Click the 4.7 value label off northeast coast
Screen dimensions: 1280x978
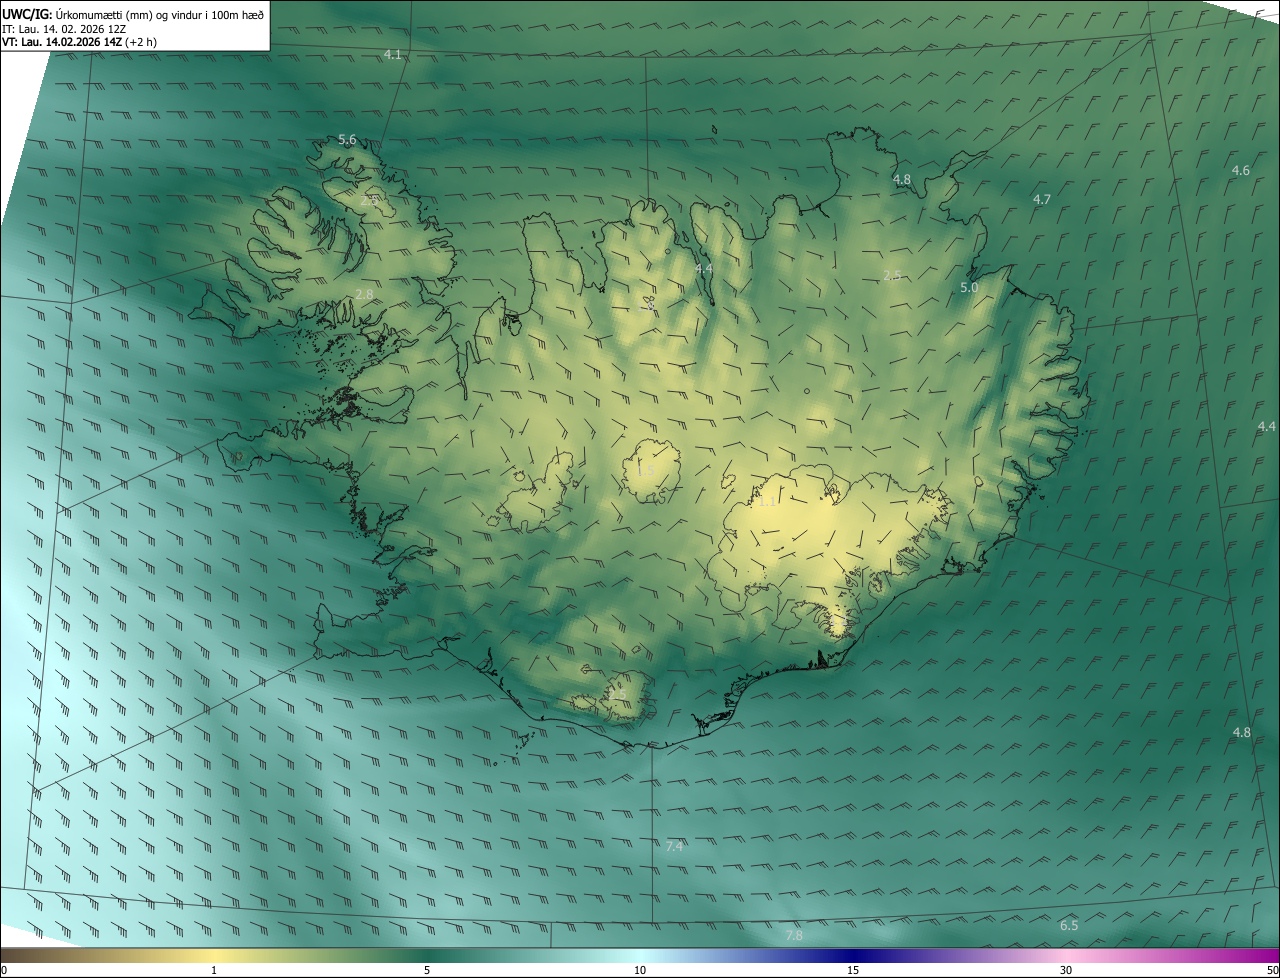pos(1042,200)
